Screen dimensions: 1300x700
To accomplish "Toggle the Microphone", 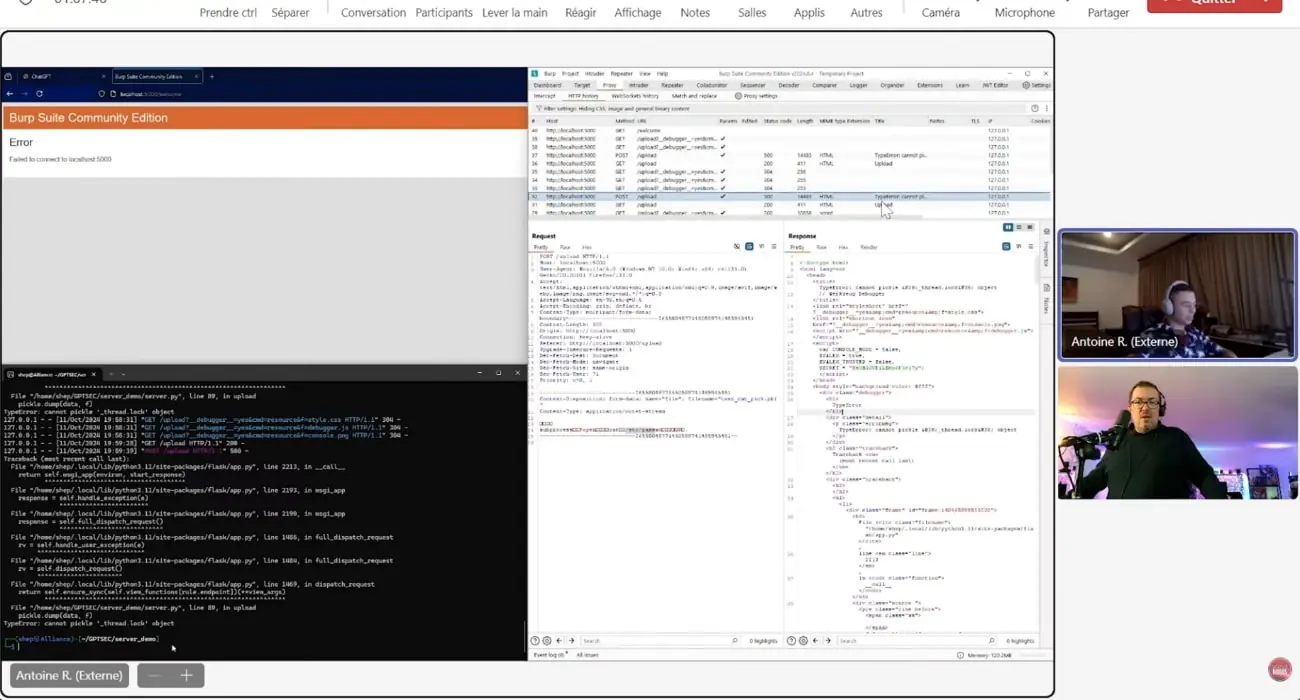I will coord(1024,13).
